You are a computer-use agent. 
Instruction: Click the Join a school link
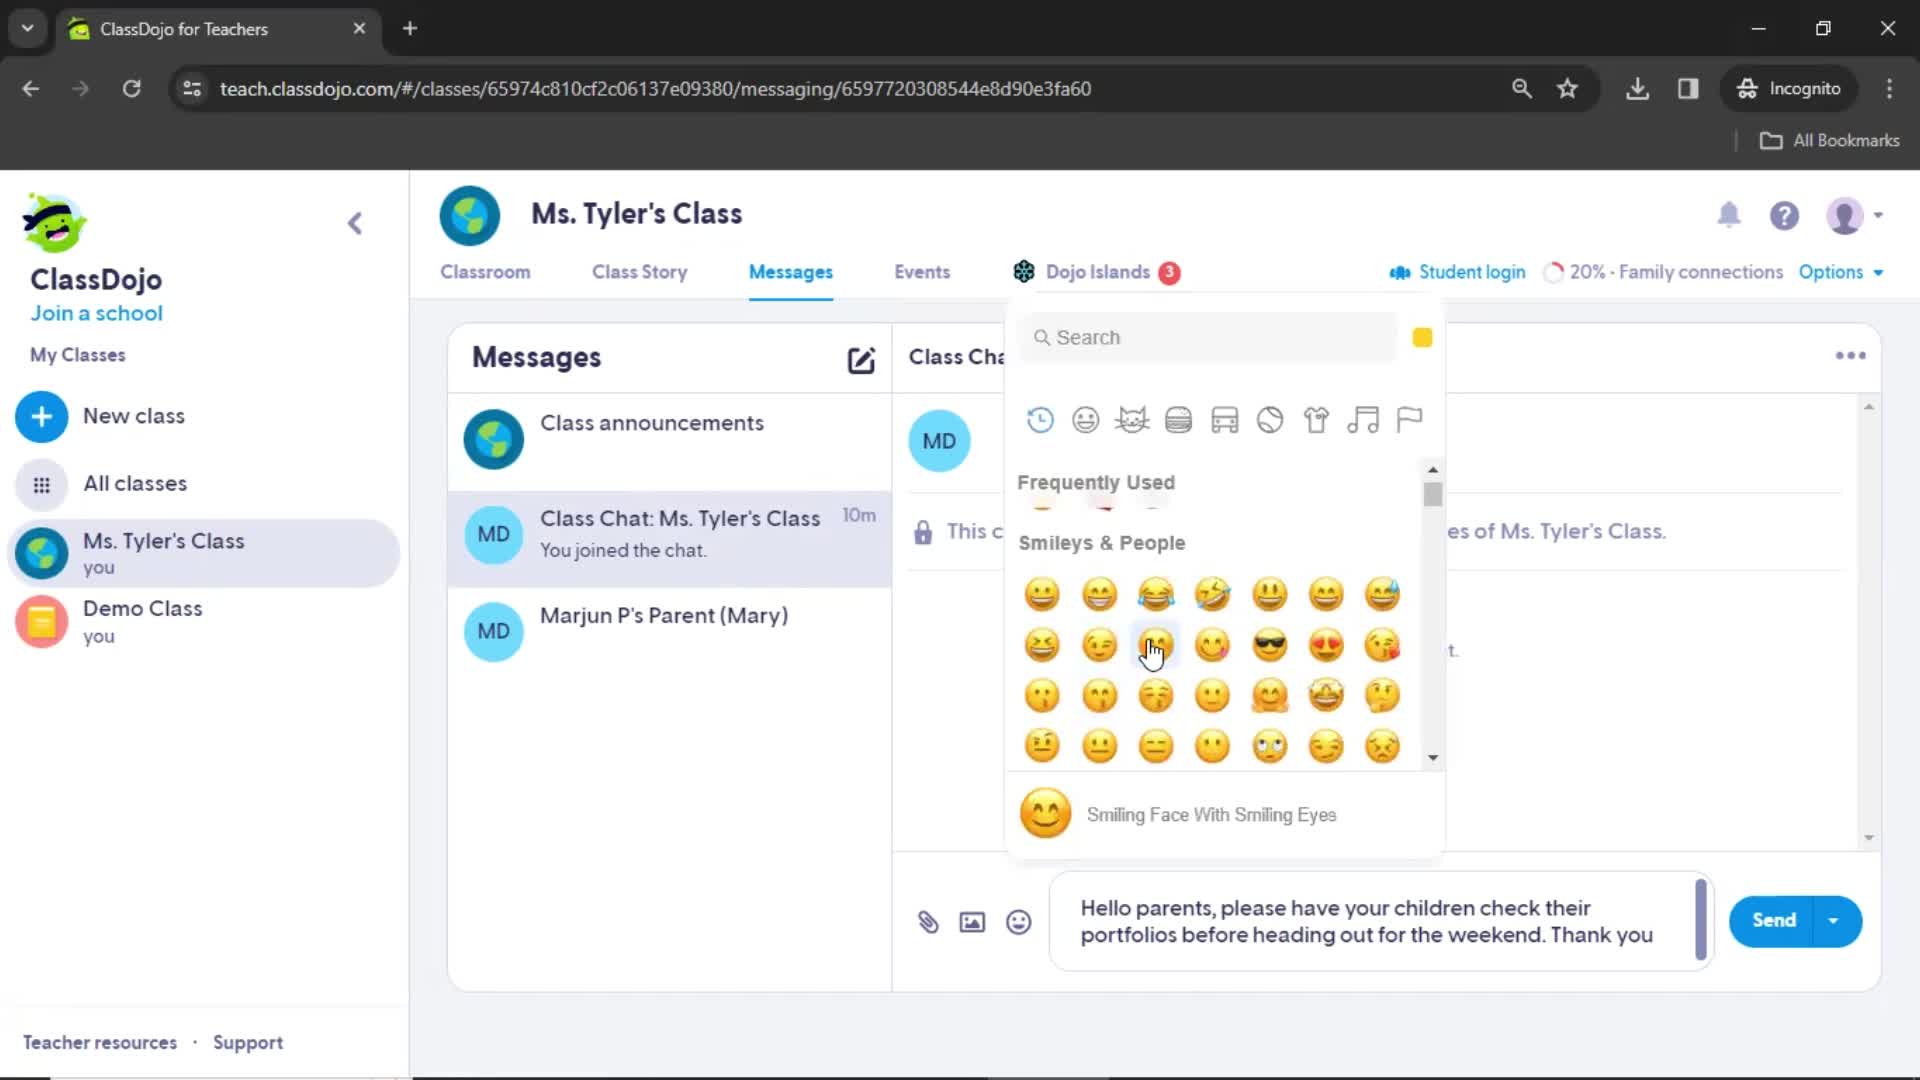point(96,313)
